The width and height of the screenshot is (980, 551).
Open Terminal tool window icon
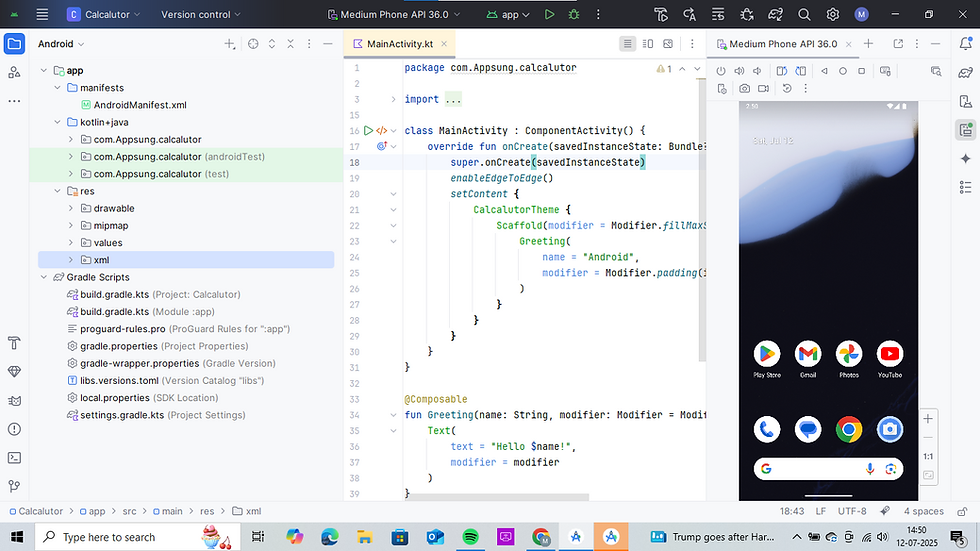[14, 458]
